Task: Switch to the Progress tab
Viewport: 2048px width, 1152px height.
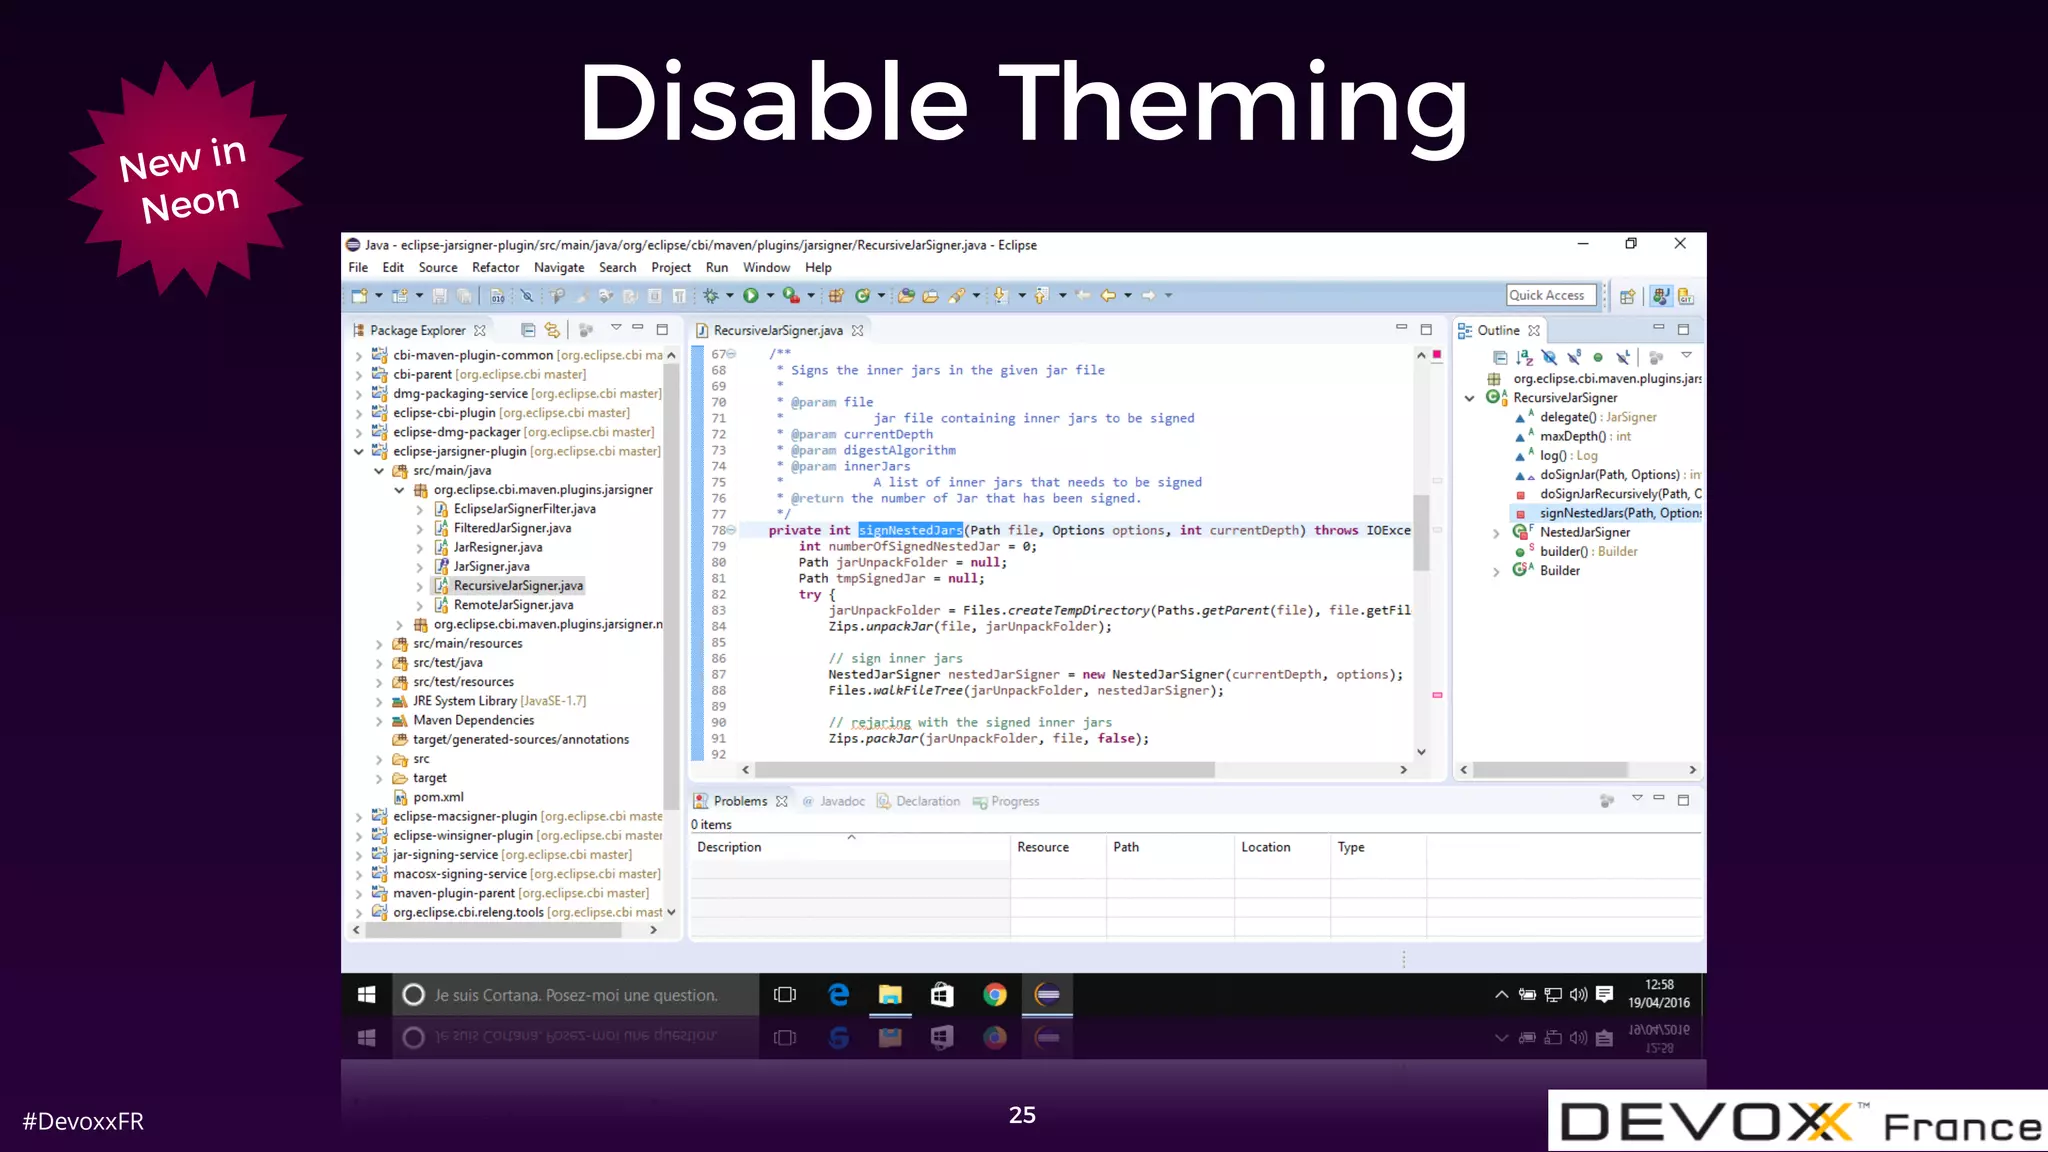Action: pos(1006,802)
